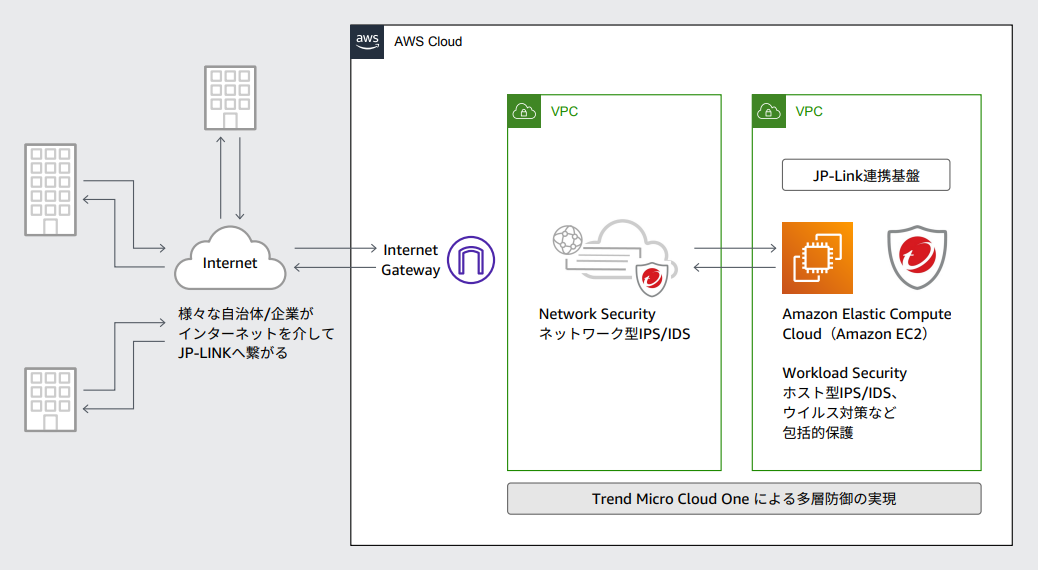Image resolution: width=1038 pixels, height=570 pixels.
Task: Click the upper-left office building icon
Action: [49, 188]
